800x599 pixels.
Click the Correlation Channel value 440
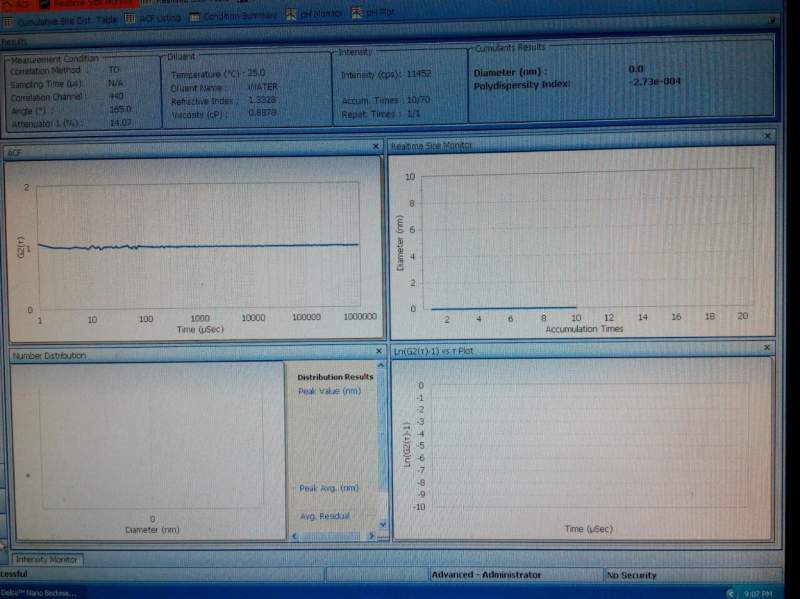116,96
